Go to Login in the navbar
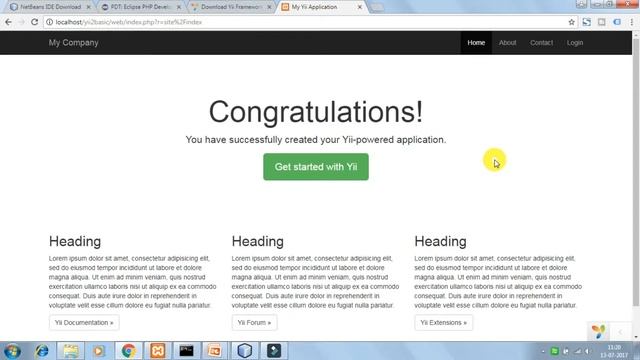Image resolution: width=640 pixels, height=360 pixels. tap(575, 42)
